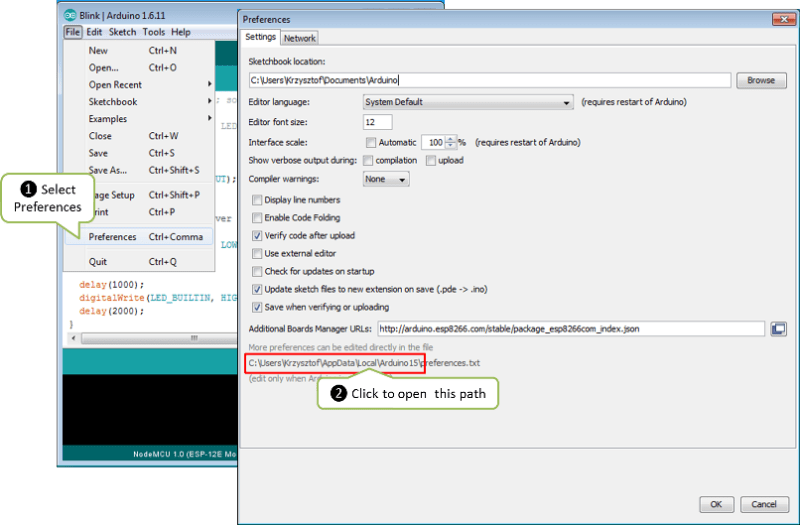Open the Help menu
The height and width of the screenshot is (525, 800).
181,32
